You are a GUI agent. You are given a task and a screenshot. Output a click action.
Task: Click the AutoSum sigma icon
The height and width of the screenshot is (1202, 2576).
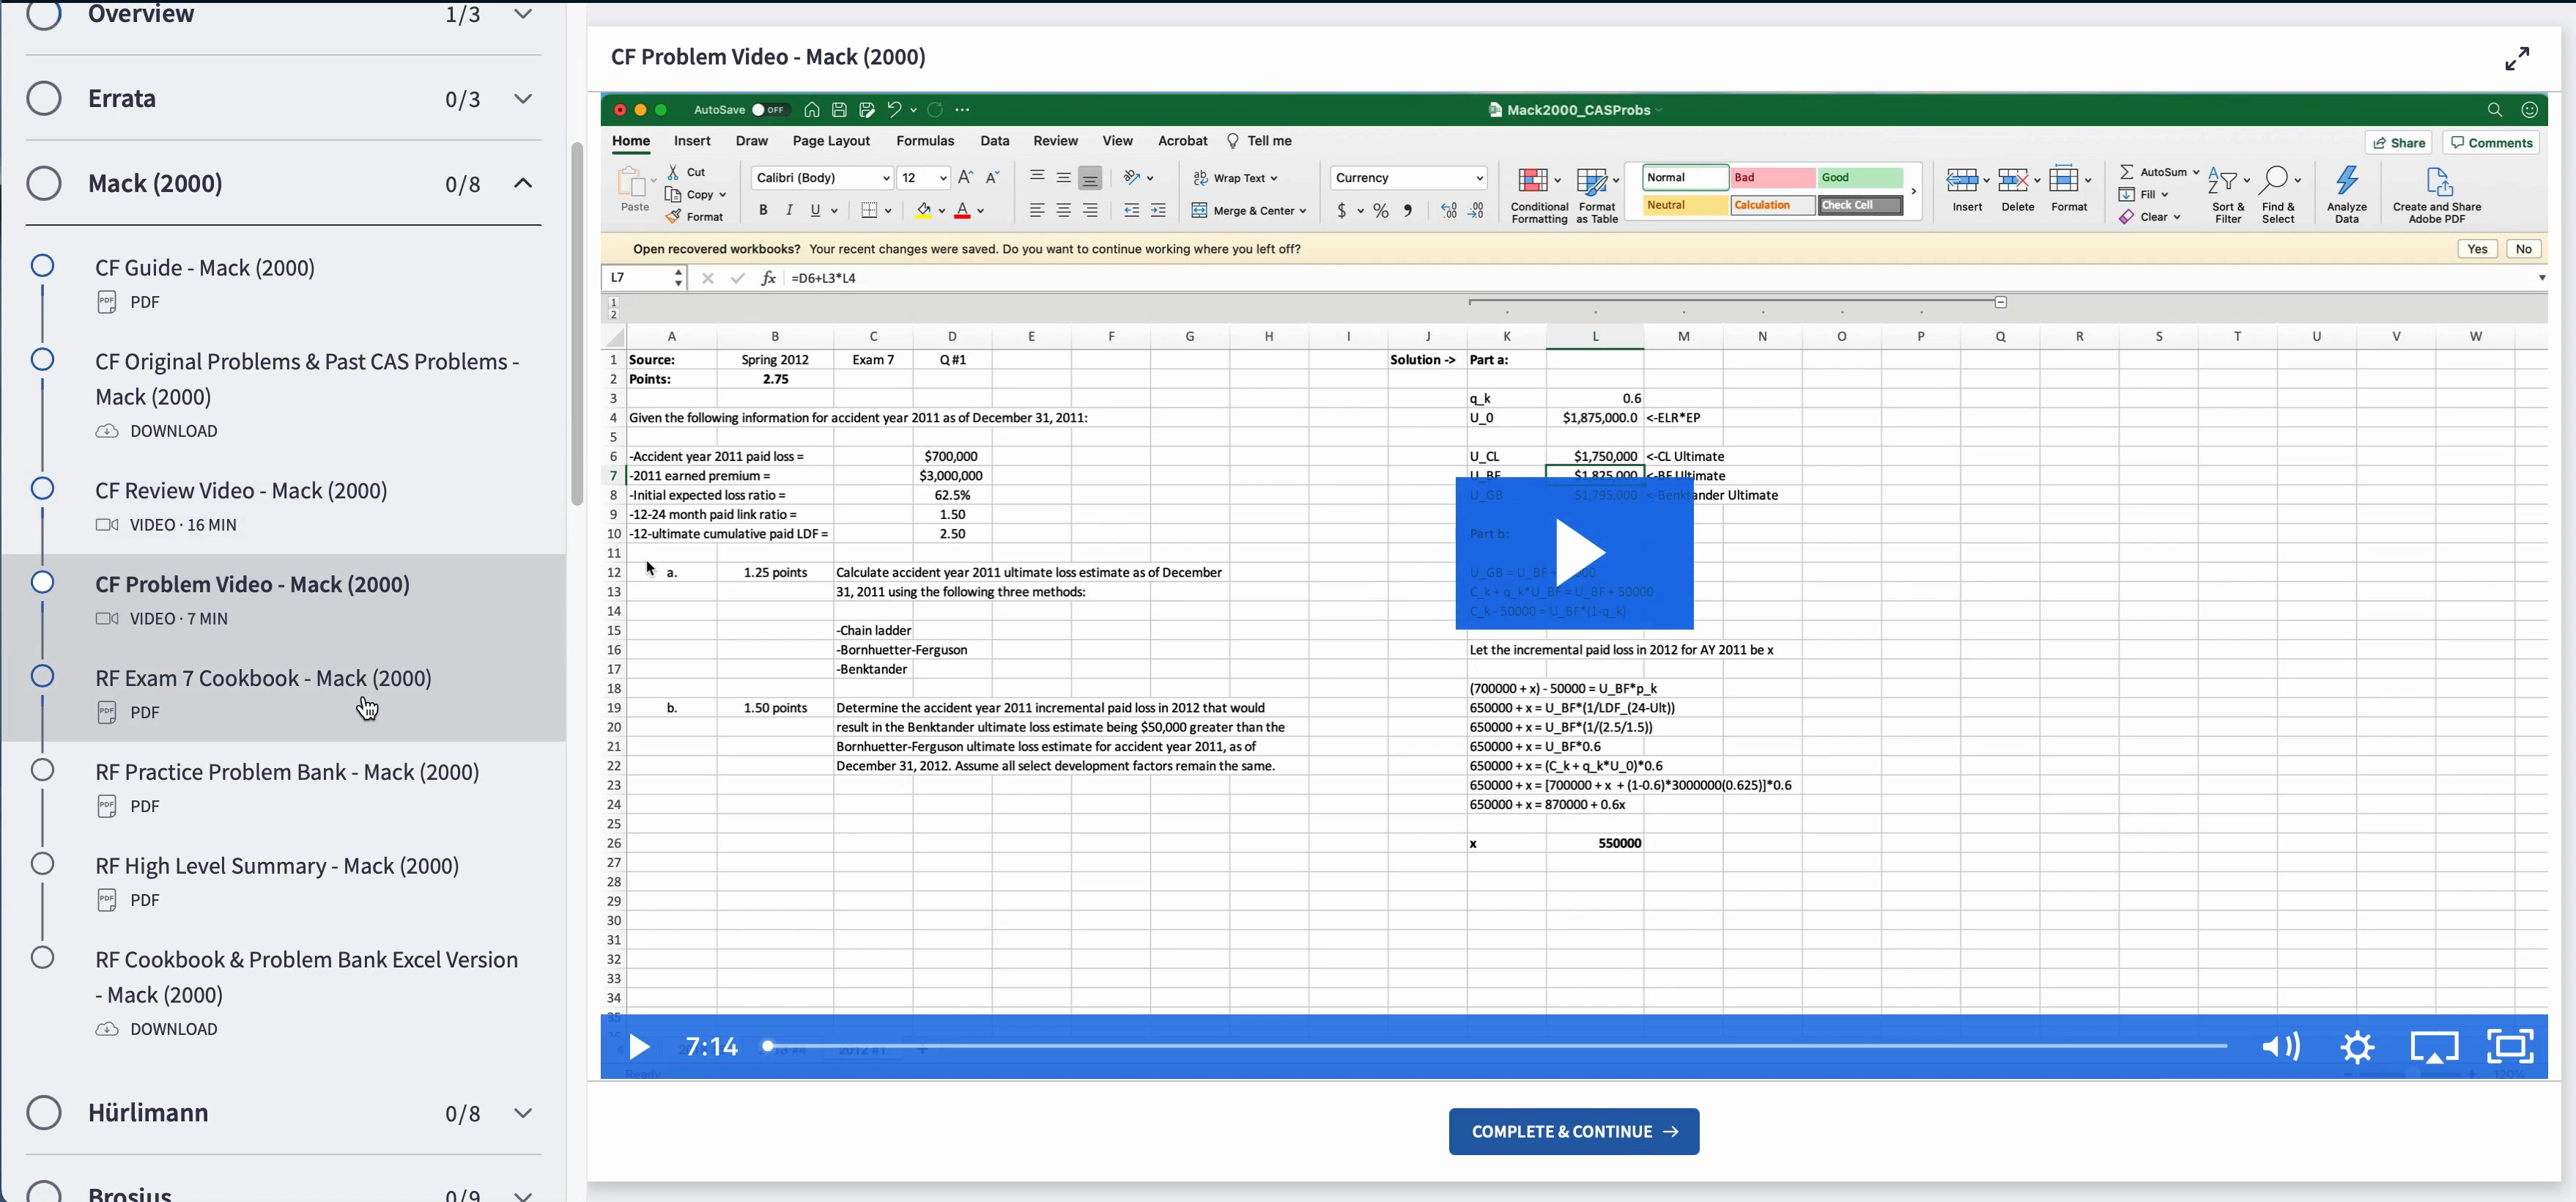(2127, 172)
